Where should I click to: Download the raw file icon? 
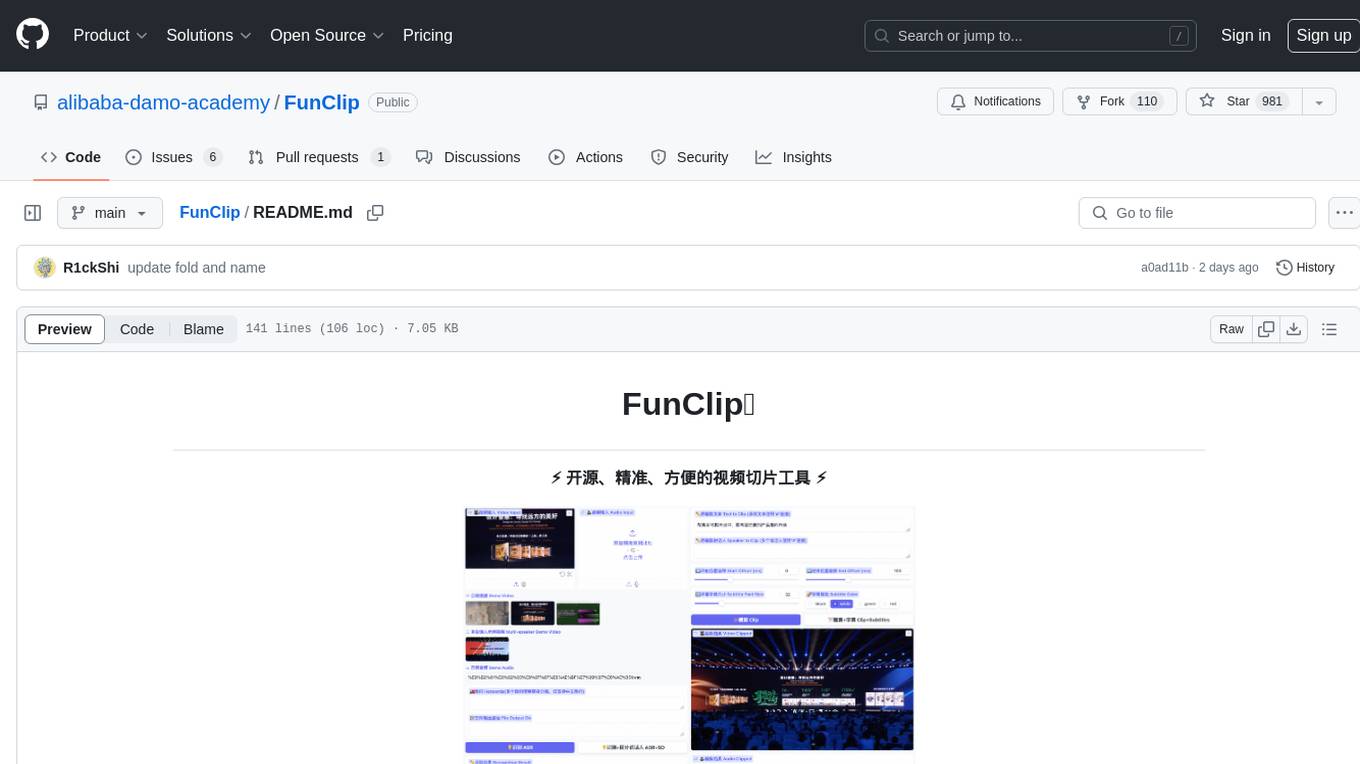(x=1294, y=329)
